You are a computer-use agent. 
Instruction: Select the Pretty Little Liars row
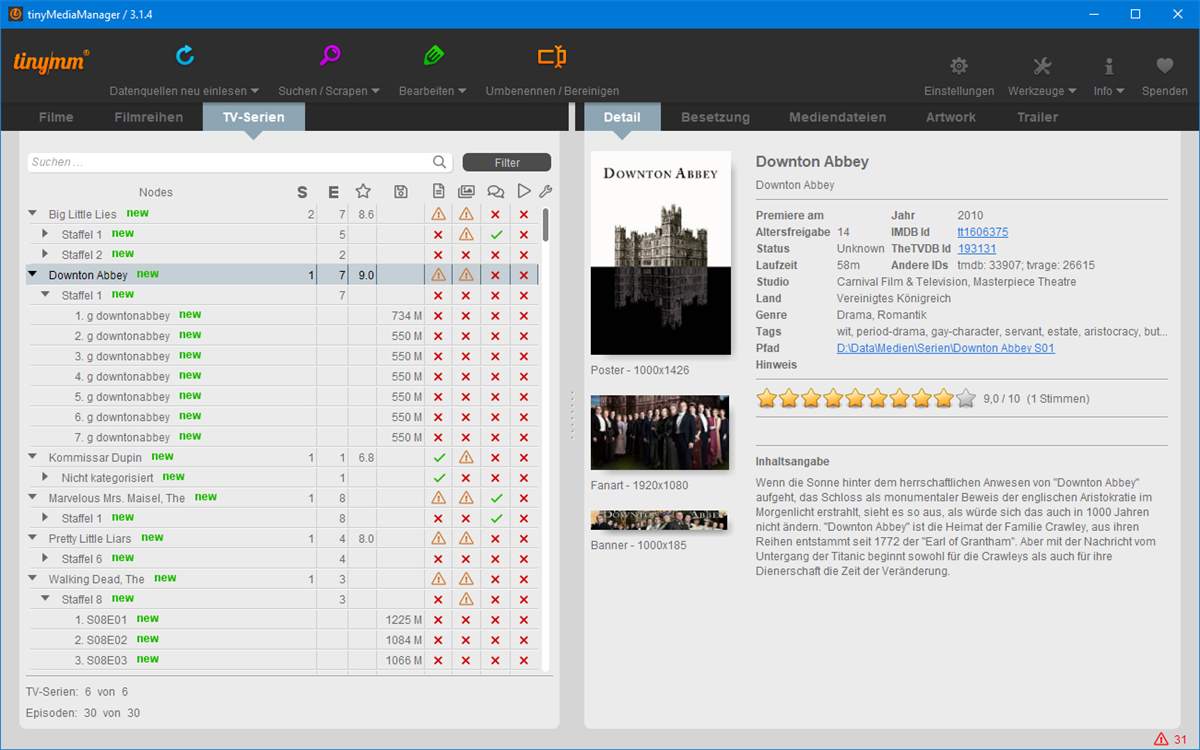284,539
